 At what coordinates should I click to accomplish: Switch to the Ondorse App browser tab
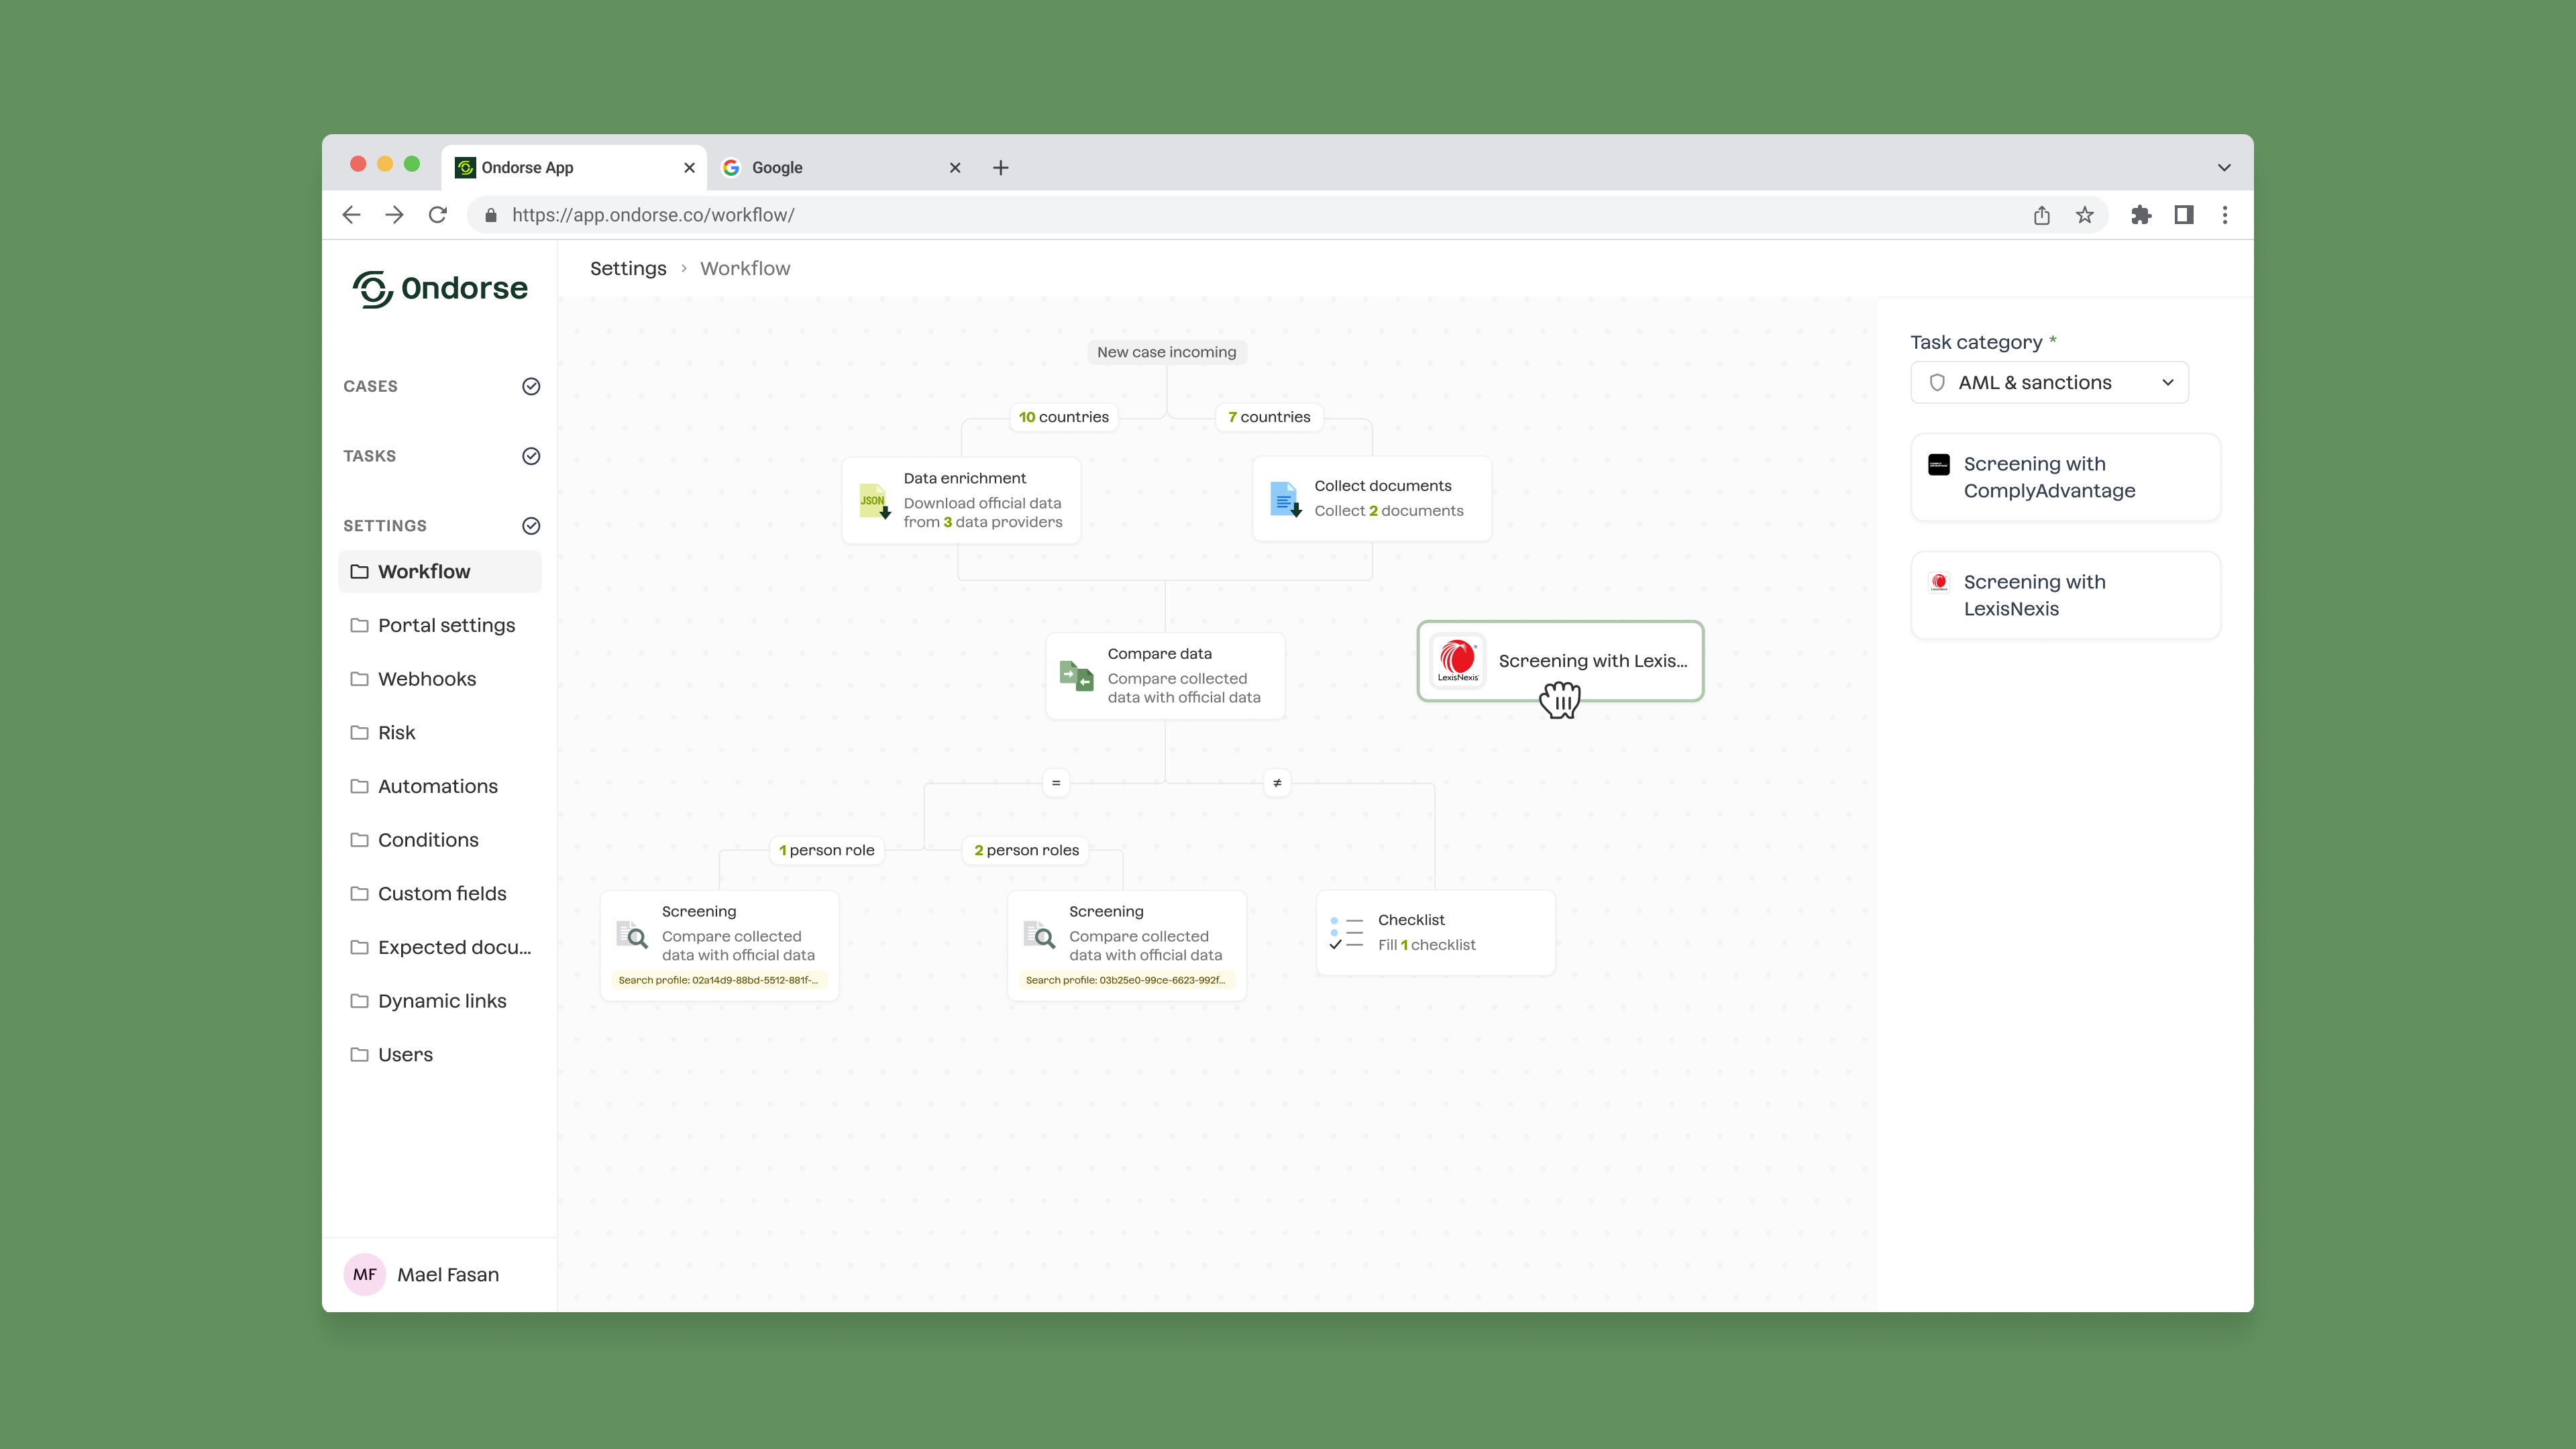tap(573, 167)
